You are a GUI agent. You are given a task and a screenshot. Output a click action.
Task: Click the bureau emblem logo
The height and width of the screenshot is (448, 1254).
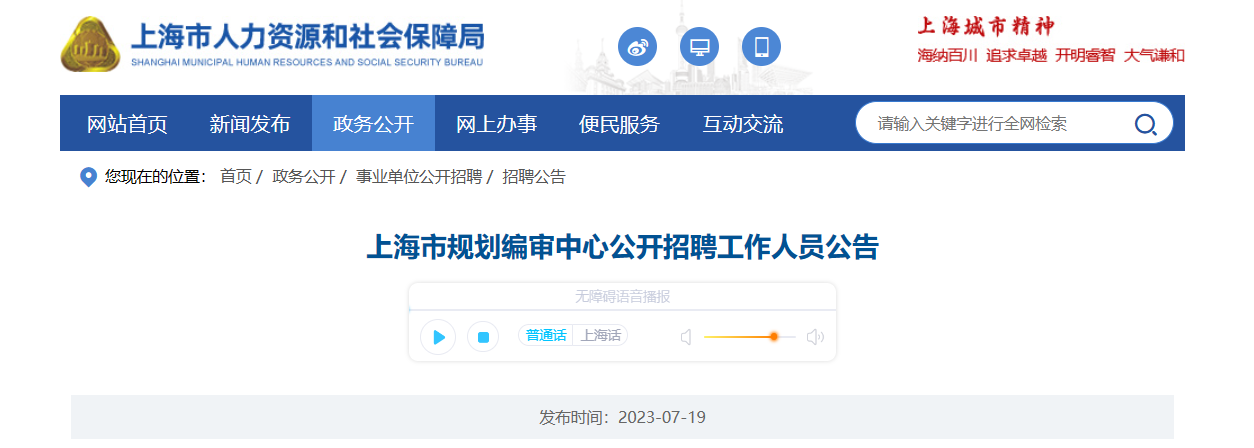(91, 46)
